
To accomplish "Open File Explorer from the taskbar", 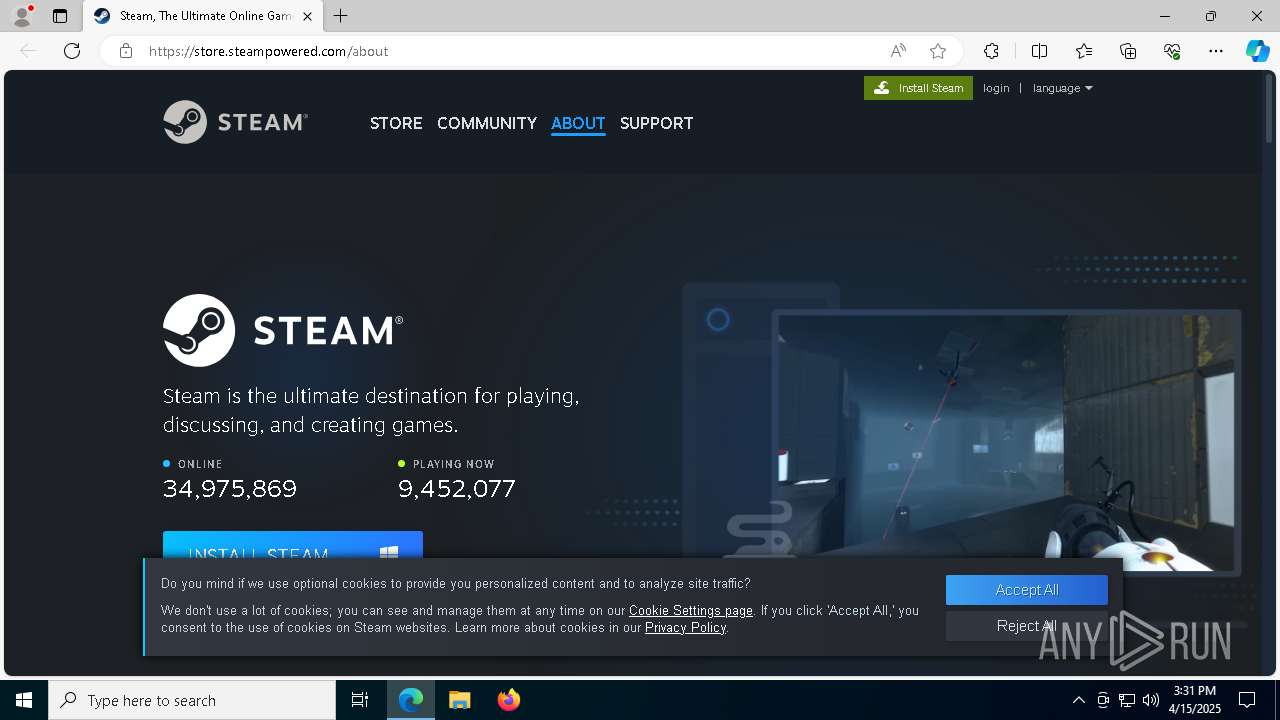I will [x=460, y=700].
